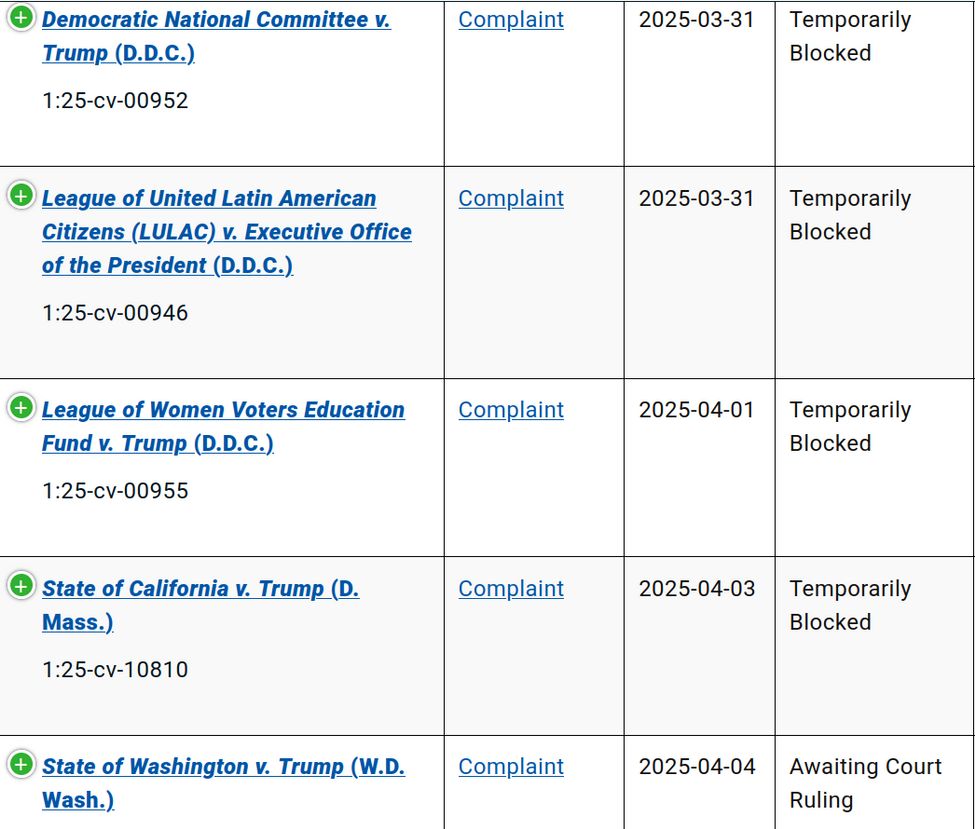This screenshot has width=975, height=829.
Task: Open the League of United Latin American Citizens link
Action: (209, 199)
